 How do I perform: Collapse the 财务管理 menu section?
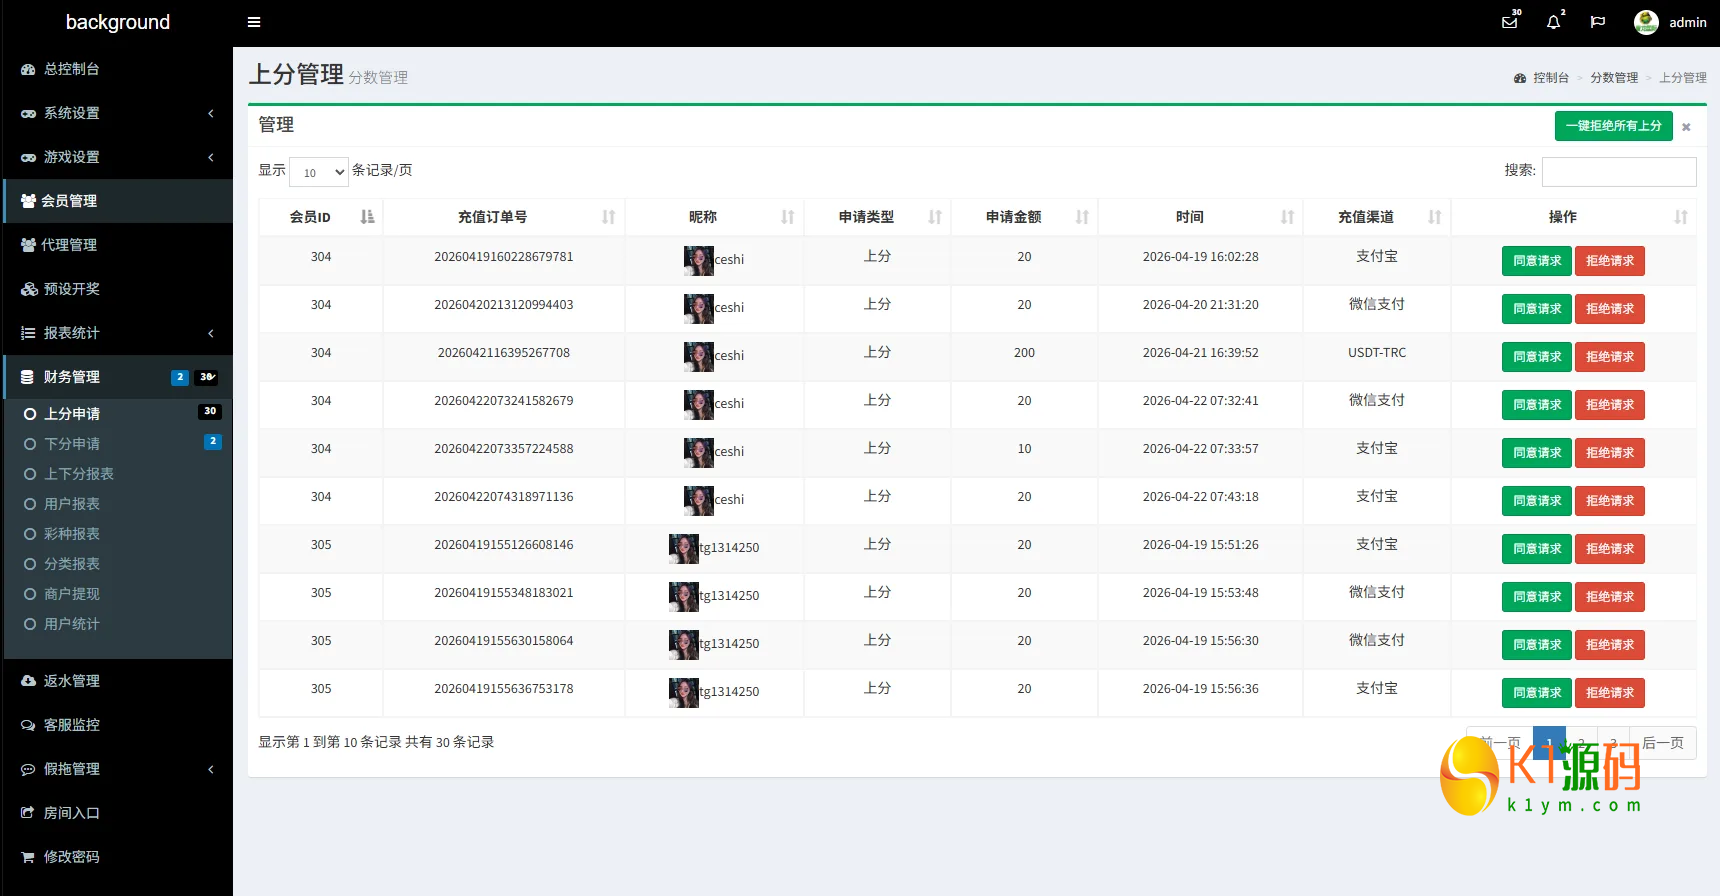pos(118,377)
